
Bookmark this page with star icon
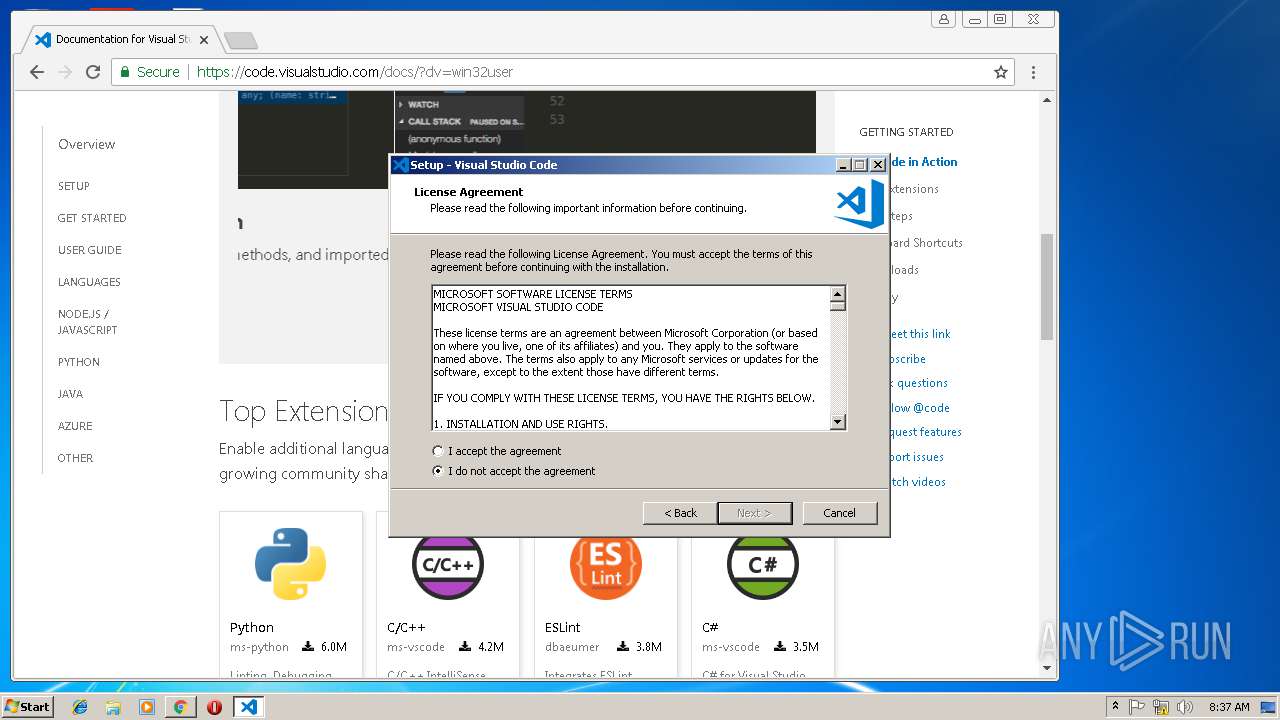tap(1000, 72)
